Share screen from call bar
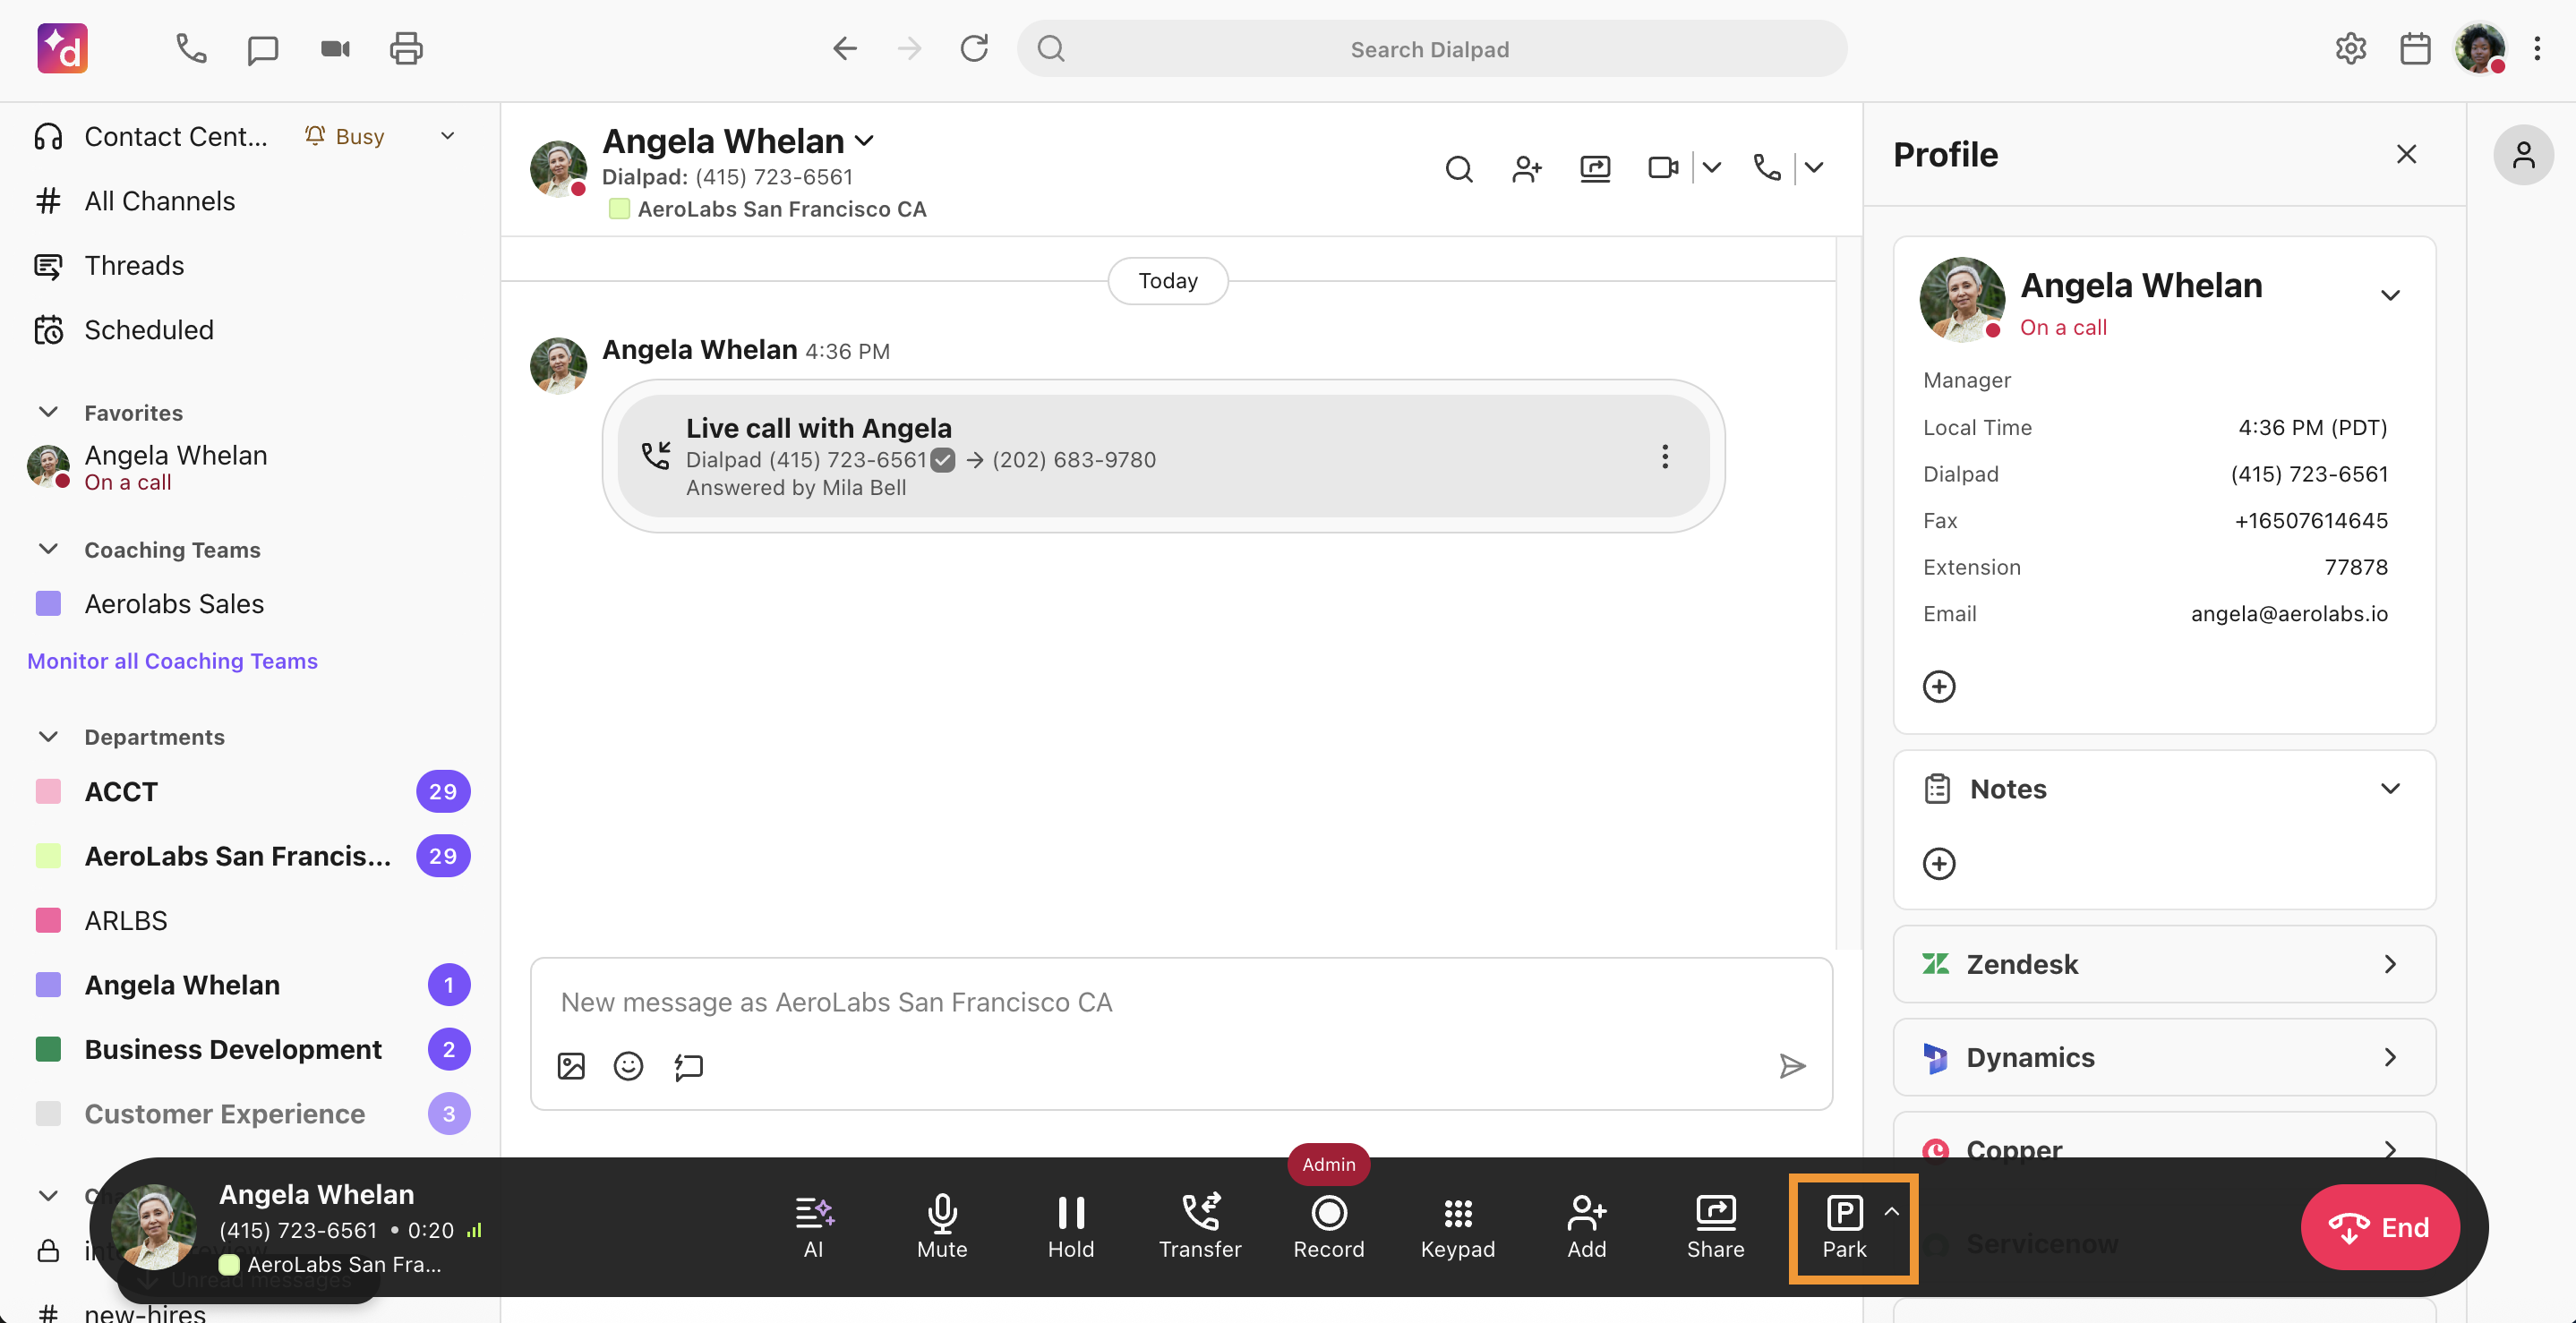2576x1323 pixels. pyautogui.click(x=1716, y=1227)
